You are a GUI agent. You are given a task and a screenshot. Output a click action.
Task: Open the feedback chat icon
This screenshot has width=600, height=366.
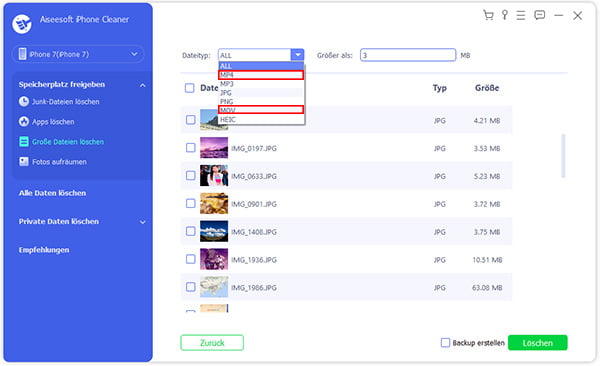540,15
